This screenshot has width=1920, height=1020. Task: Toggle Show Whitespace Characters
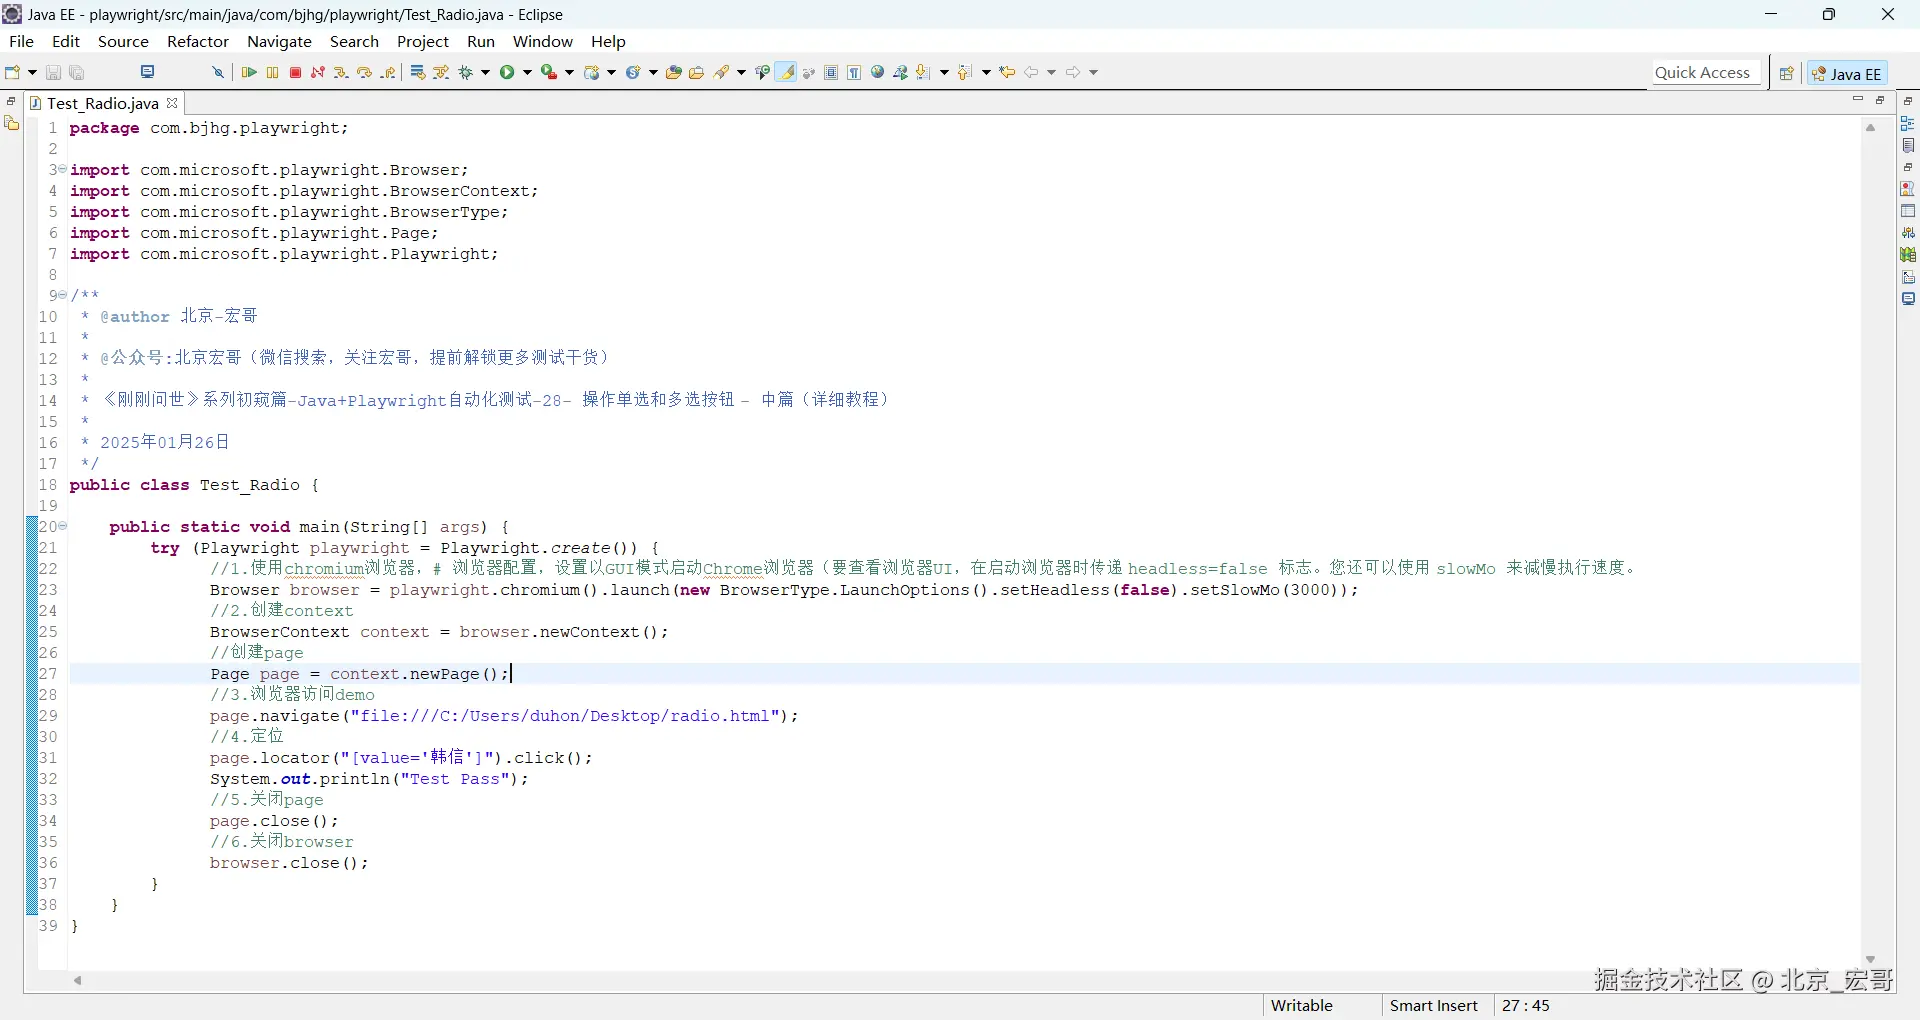tap(854, 72)
